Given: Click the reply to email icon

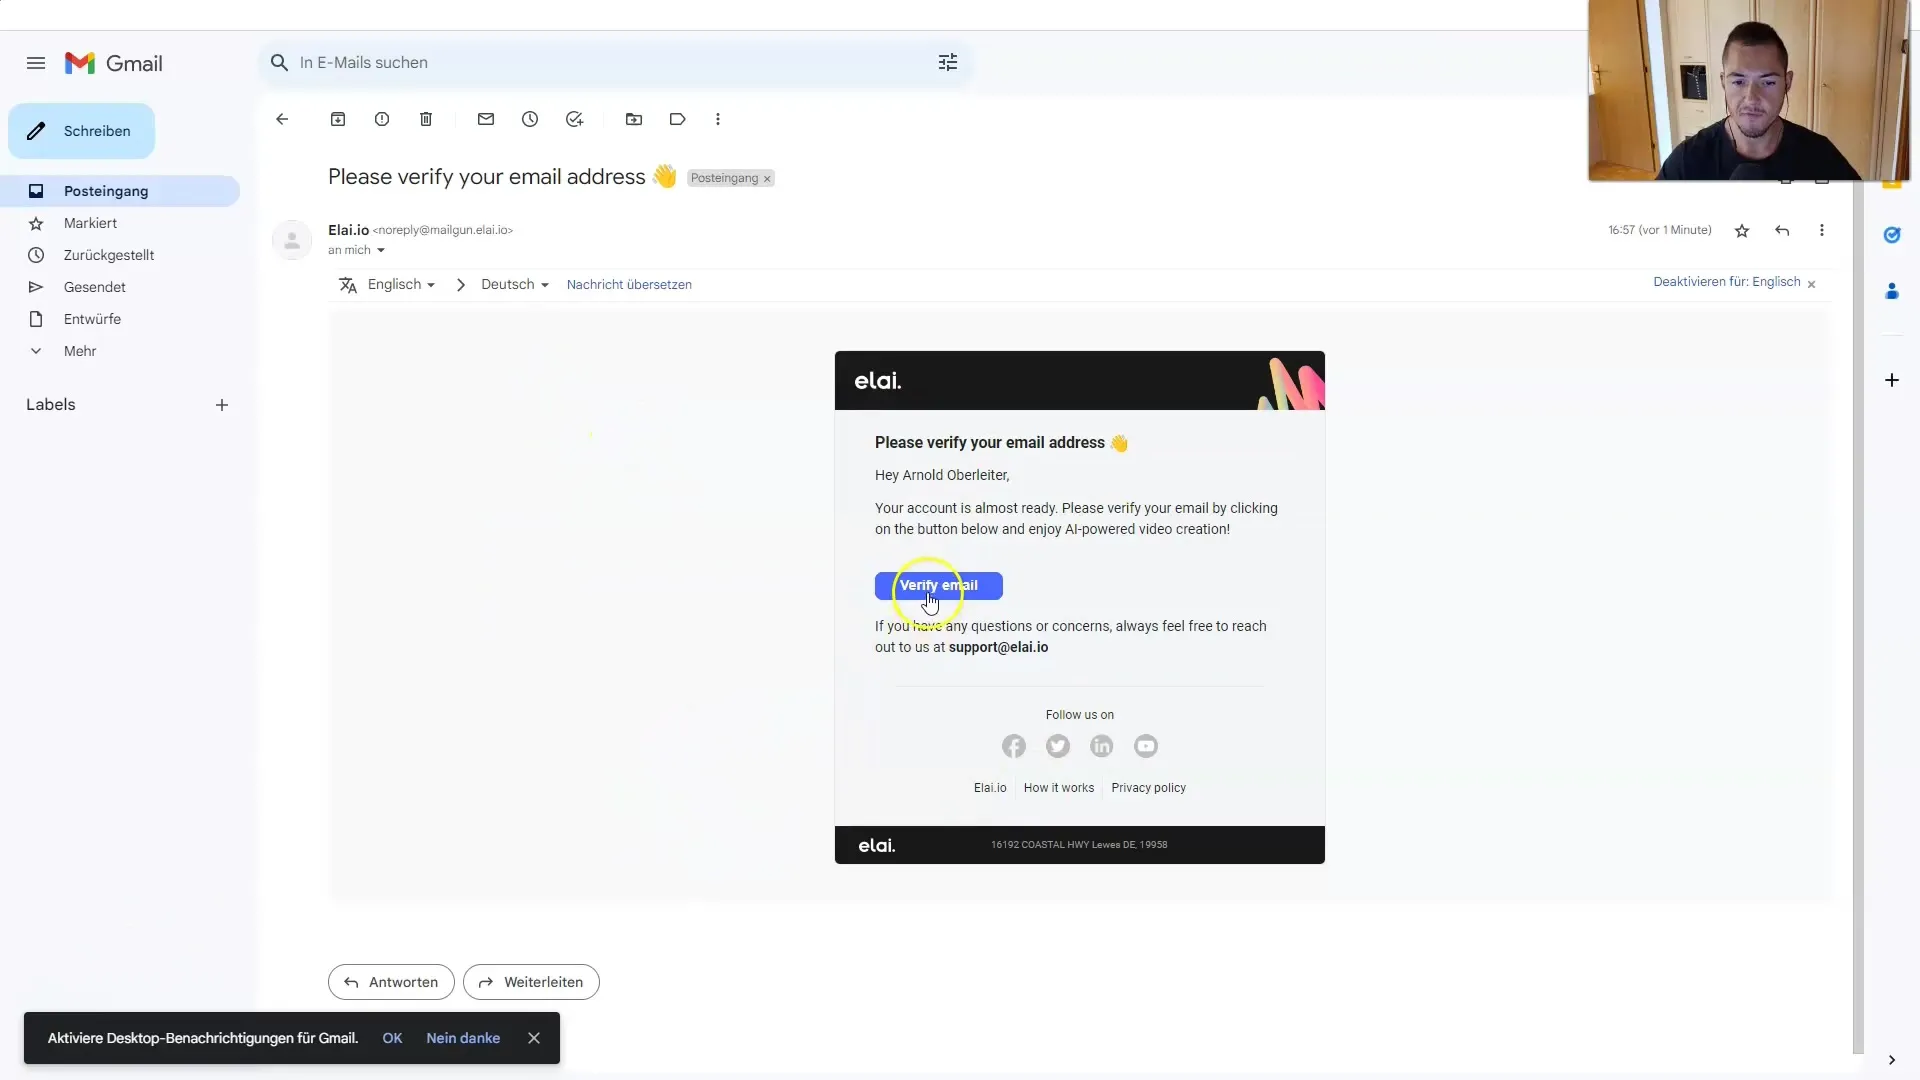Looking at the screenshot, I should click(x=1783, y=229).
